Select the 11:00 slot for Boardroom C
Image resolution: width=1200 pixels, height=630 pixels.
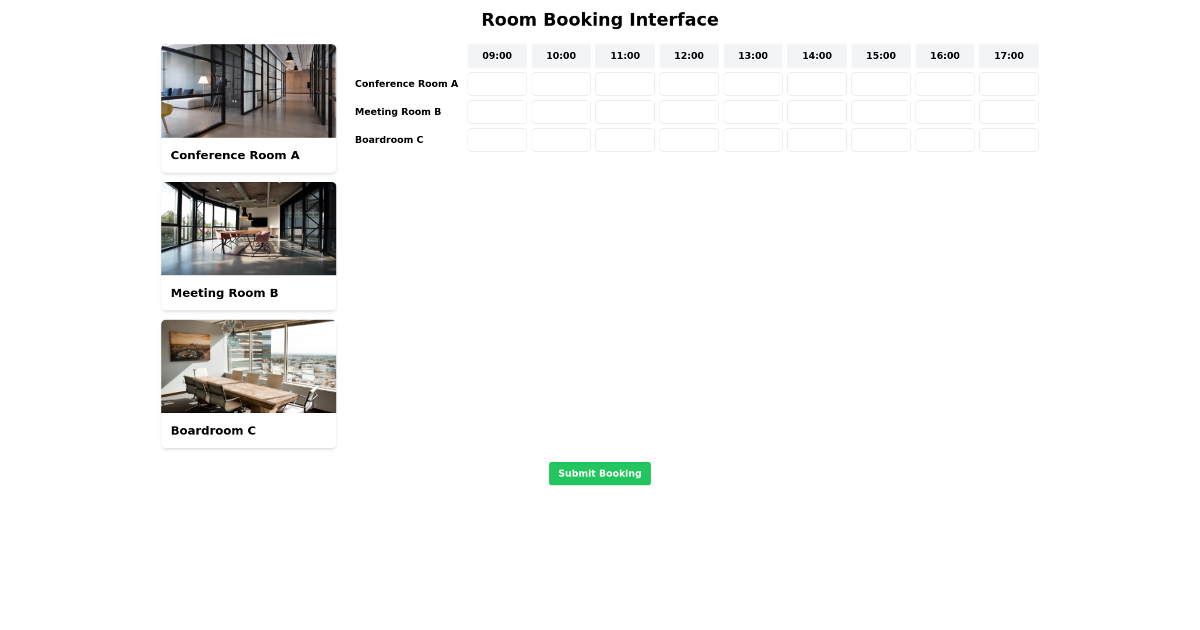(624, 140)
